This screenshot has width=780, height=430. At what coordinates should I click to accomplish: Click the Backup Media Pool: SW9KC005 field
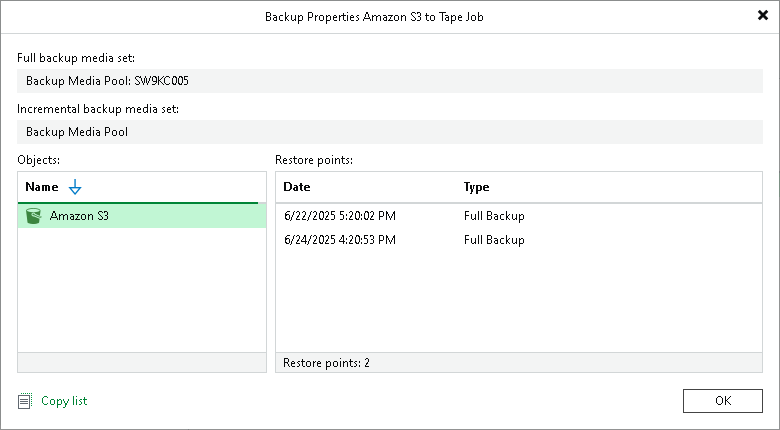pos(390,81)
